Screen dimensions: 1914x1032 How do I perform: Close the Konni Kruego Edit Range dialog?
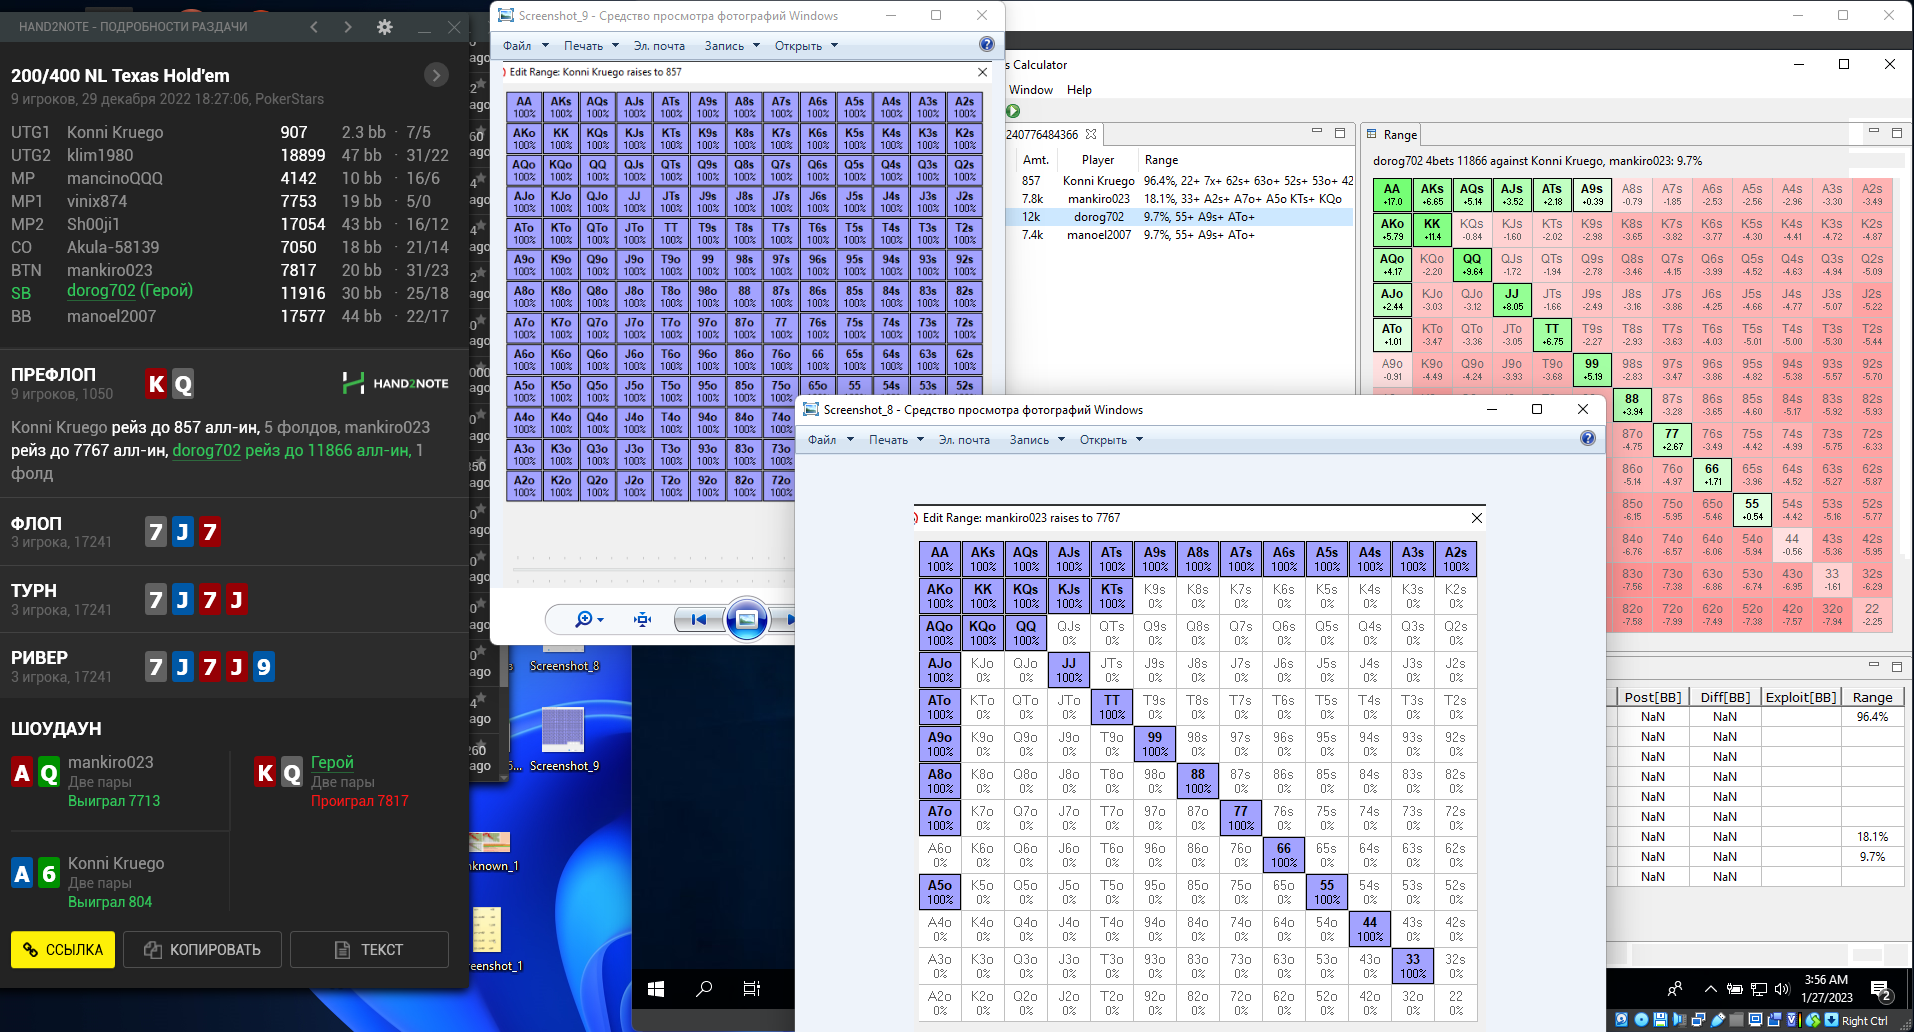[982, 72]
